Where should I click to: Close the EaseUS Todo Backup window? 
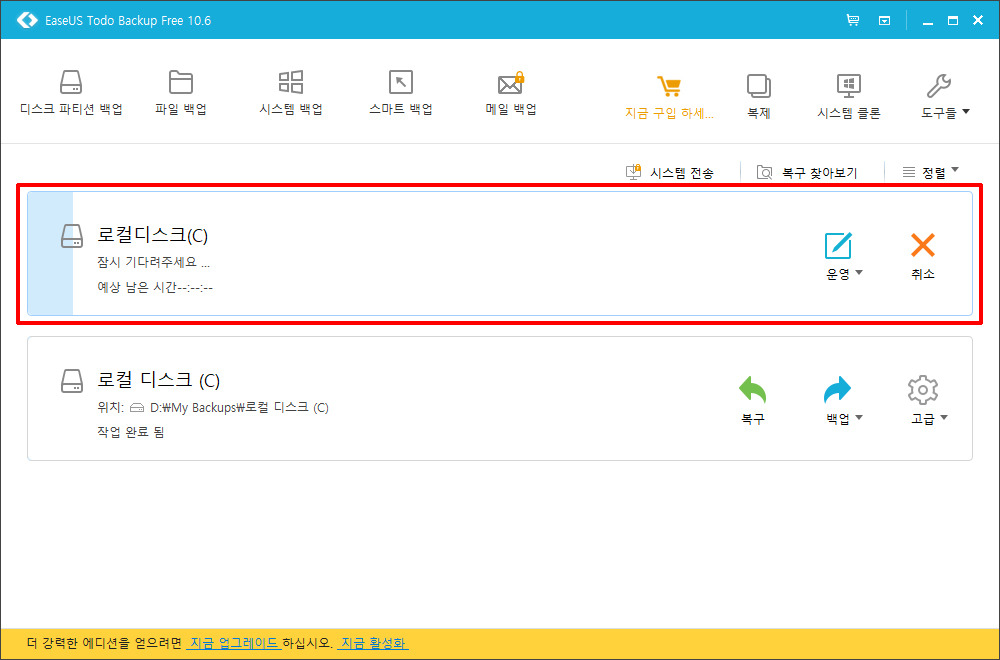(x=978, y=20)
